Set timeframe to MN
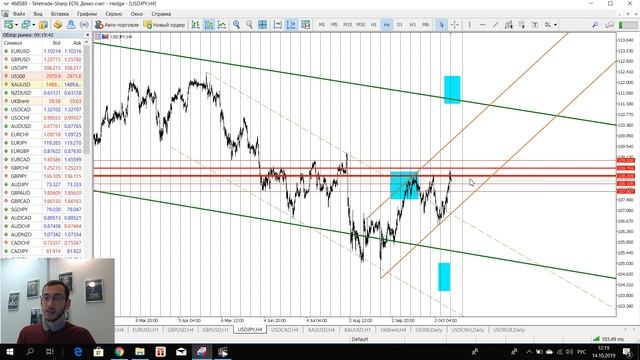 (426, 25)
